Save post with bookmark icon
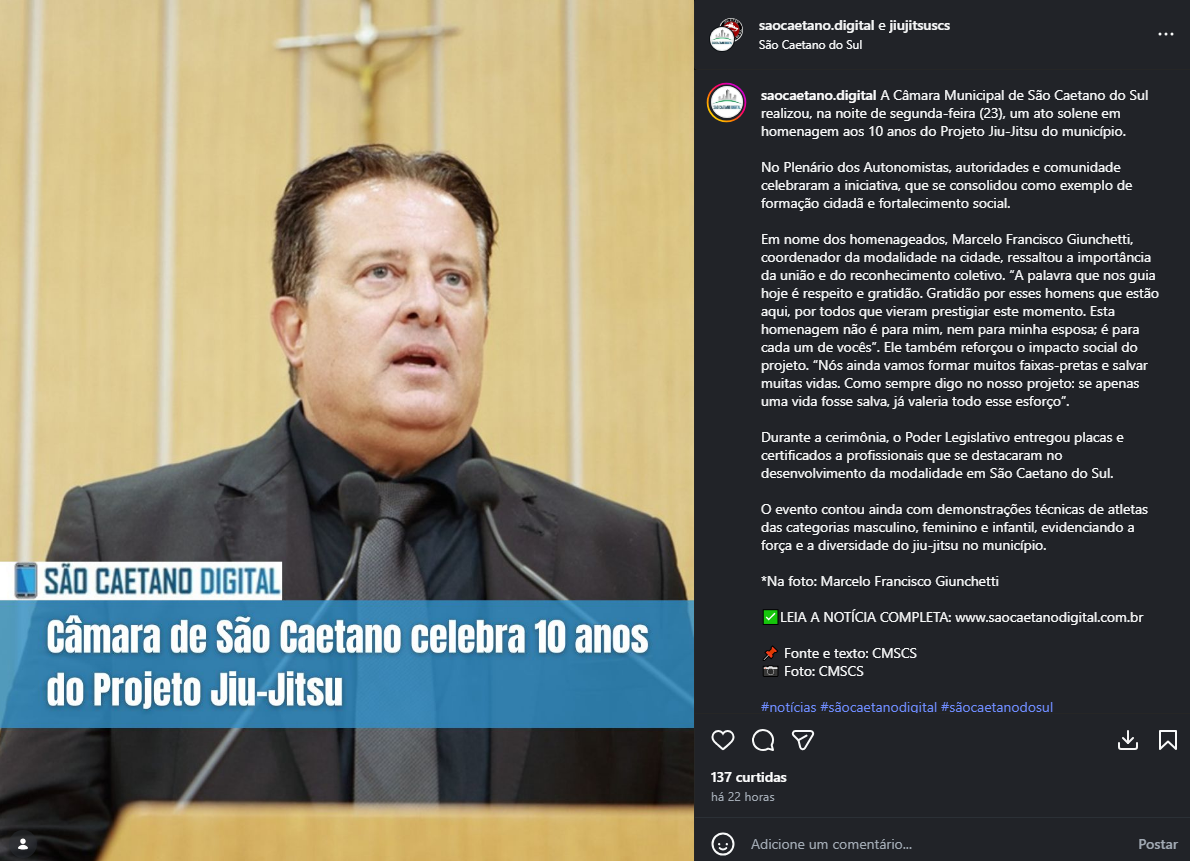This screenshot has width=1190, height=861. pos(1167,740)
